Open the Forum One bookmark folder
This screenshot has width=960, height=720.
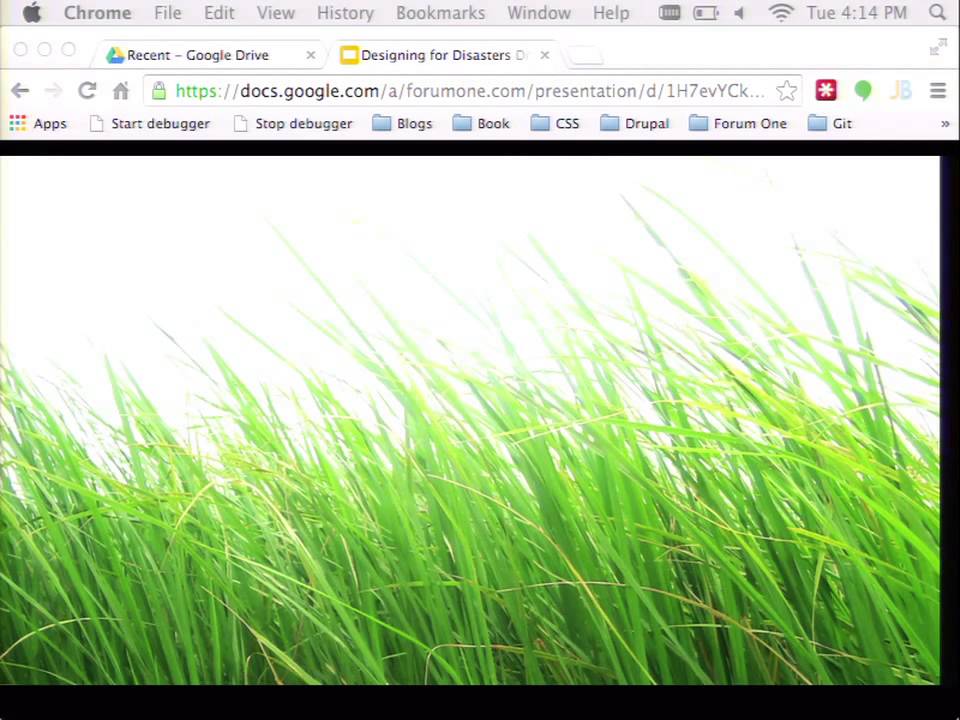click(738, 124)
